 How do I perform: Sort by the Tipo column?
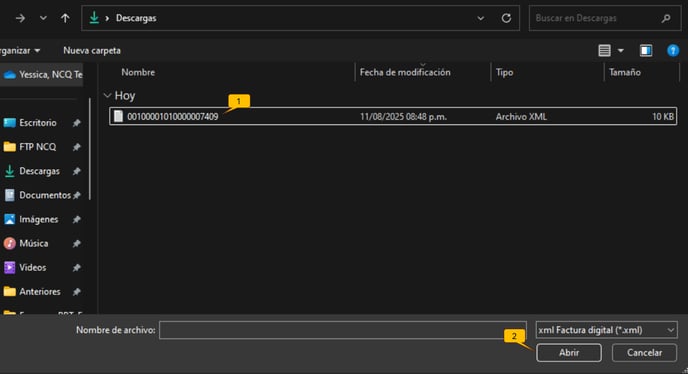(x=504, y=72)
